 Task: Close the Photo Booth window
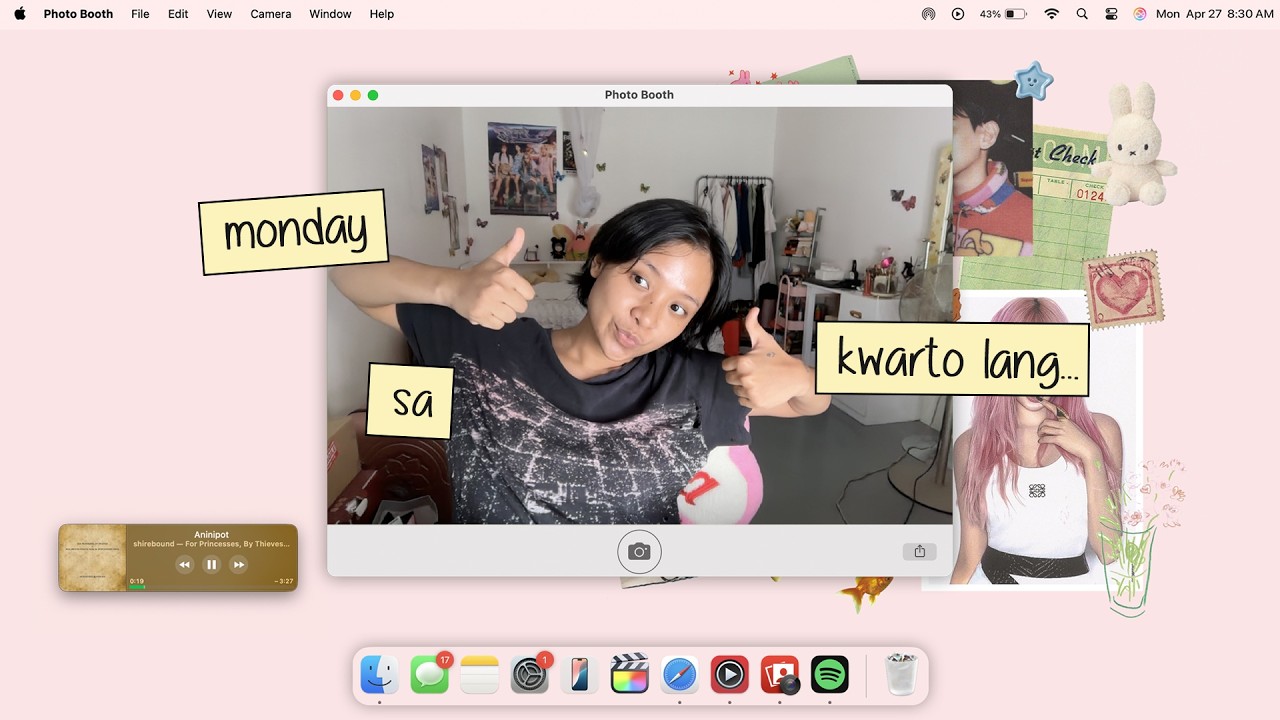338,95
